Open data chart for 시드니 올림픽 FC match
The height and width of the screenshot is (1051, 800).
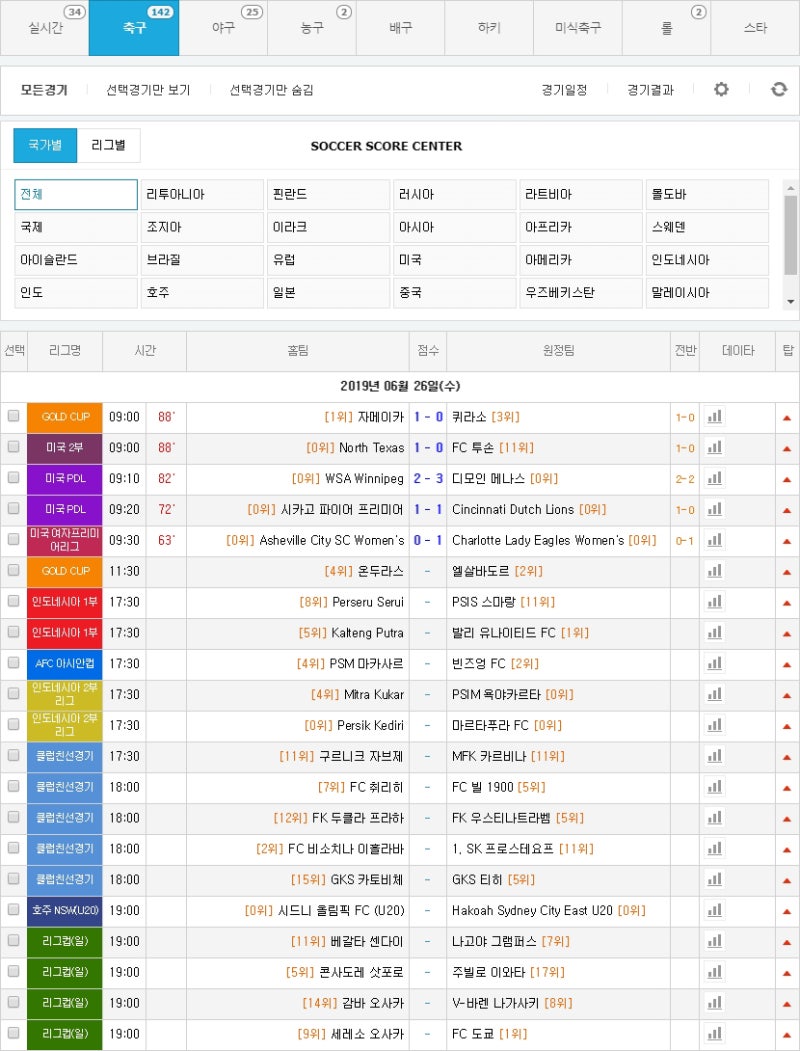[714, 910]
